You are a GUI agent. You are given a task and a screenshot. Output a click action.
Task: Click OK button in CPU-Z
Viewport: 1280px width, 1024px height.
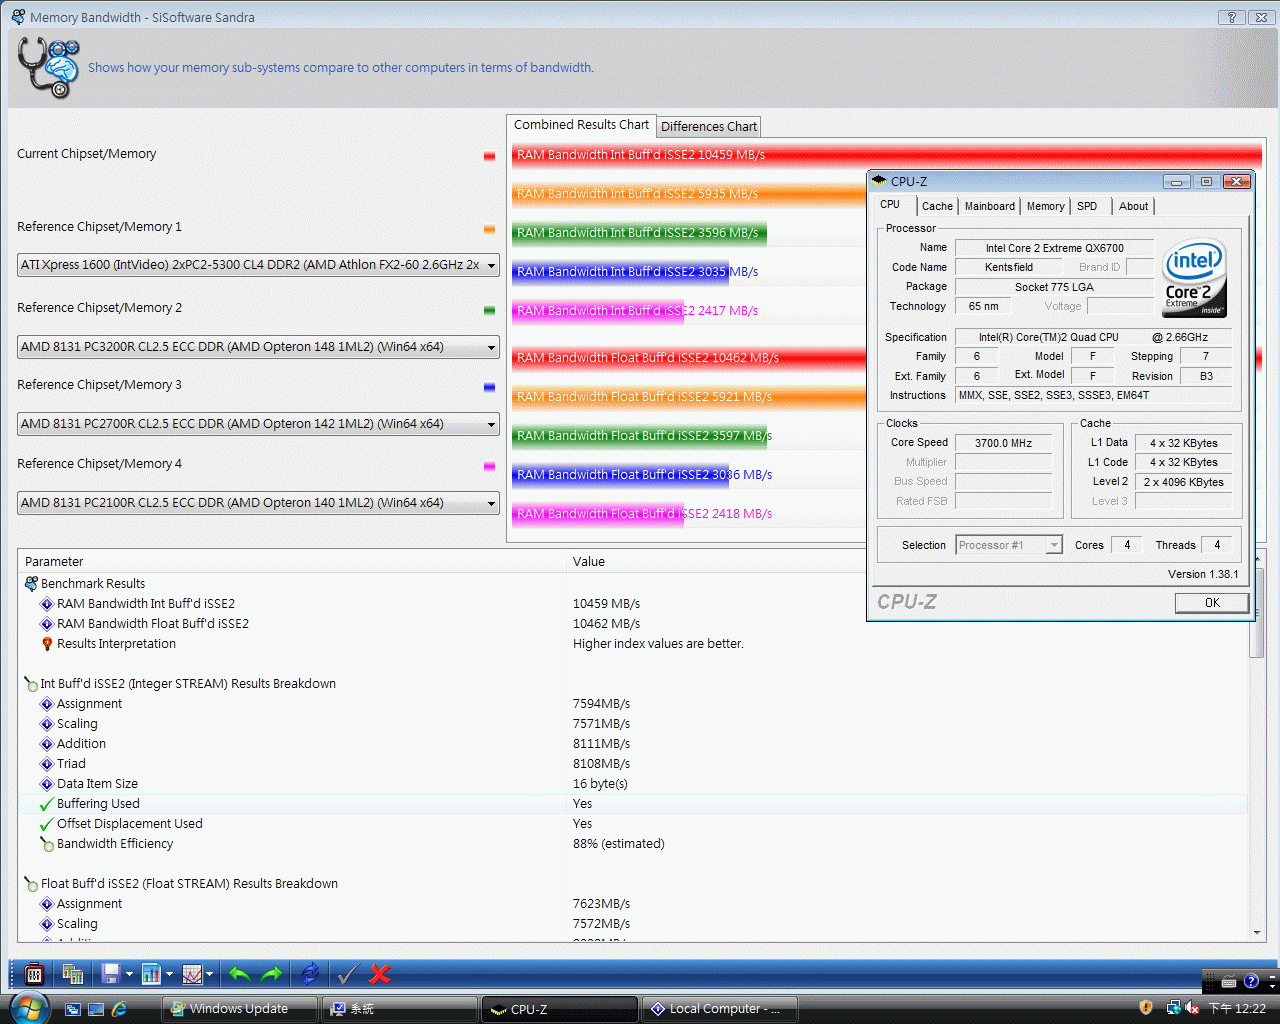1212,603
